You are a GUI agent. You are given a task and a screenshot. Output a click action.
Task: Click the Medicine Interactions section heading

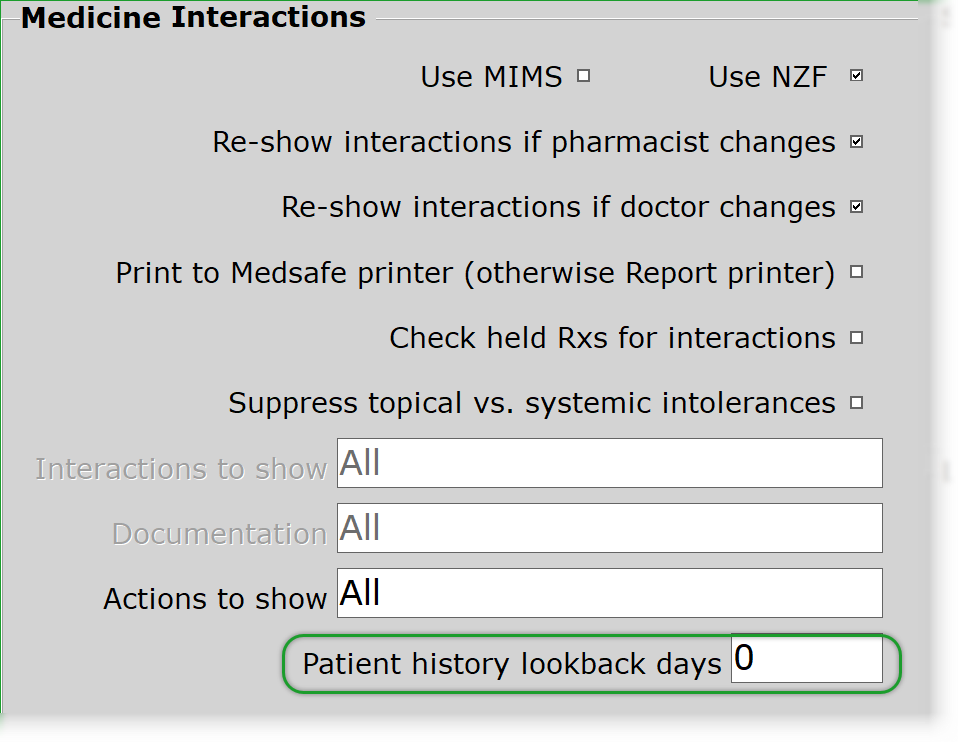coord(193,17)
